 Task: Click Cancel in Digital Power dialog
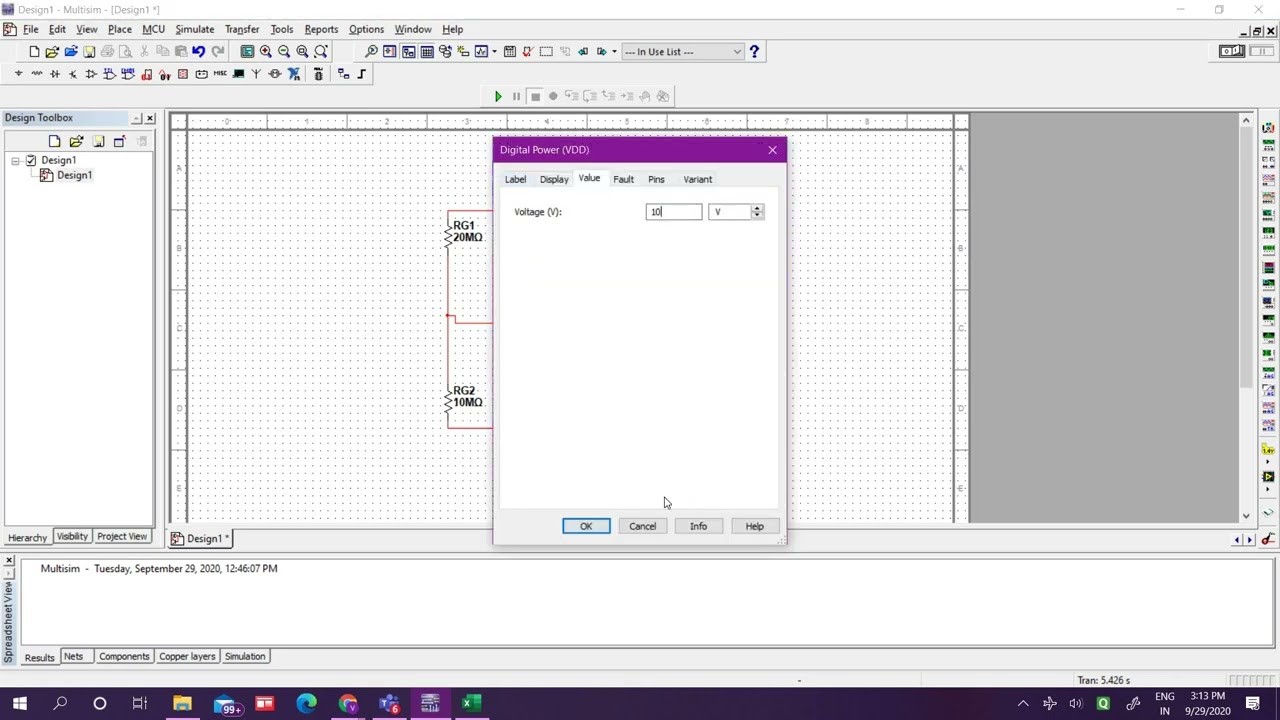pyautogui.click(x=642, y=526)
